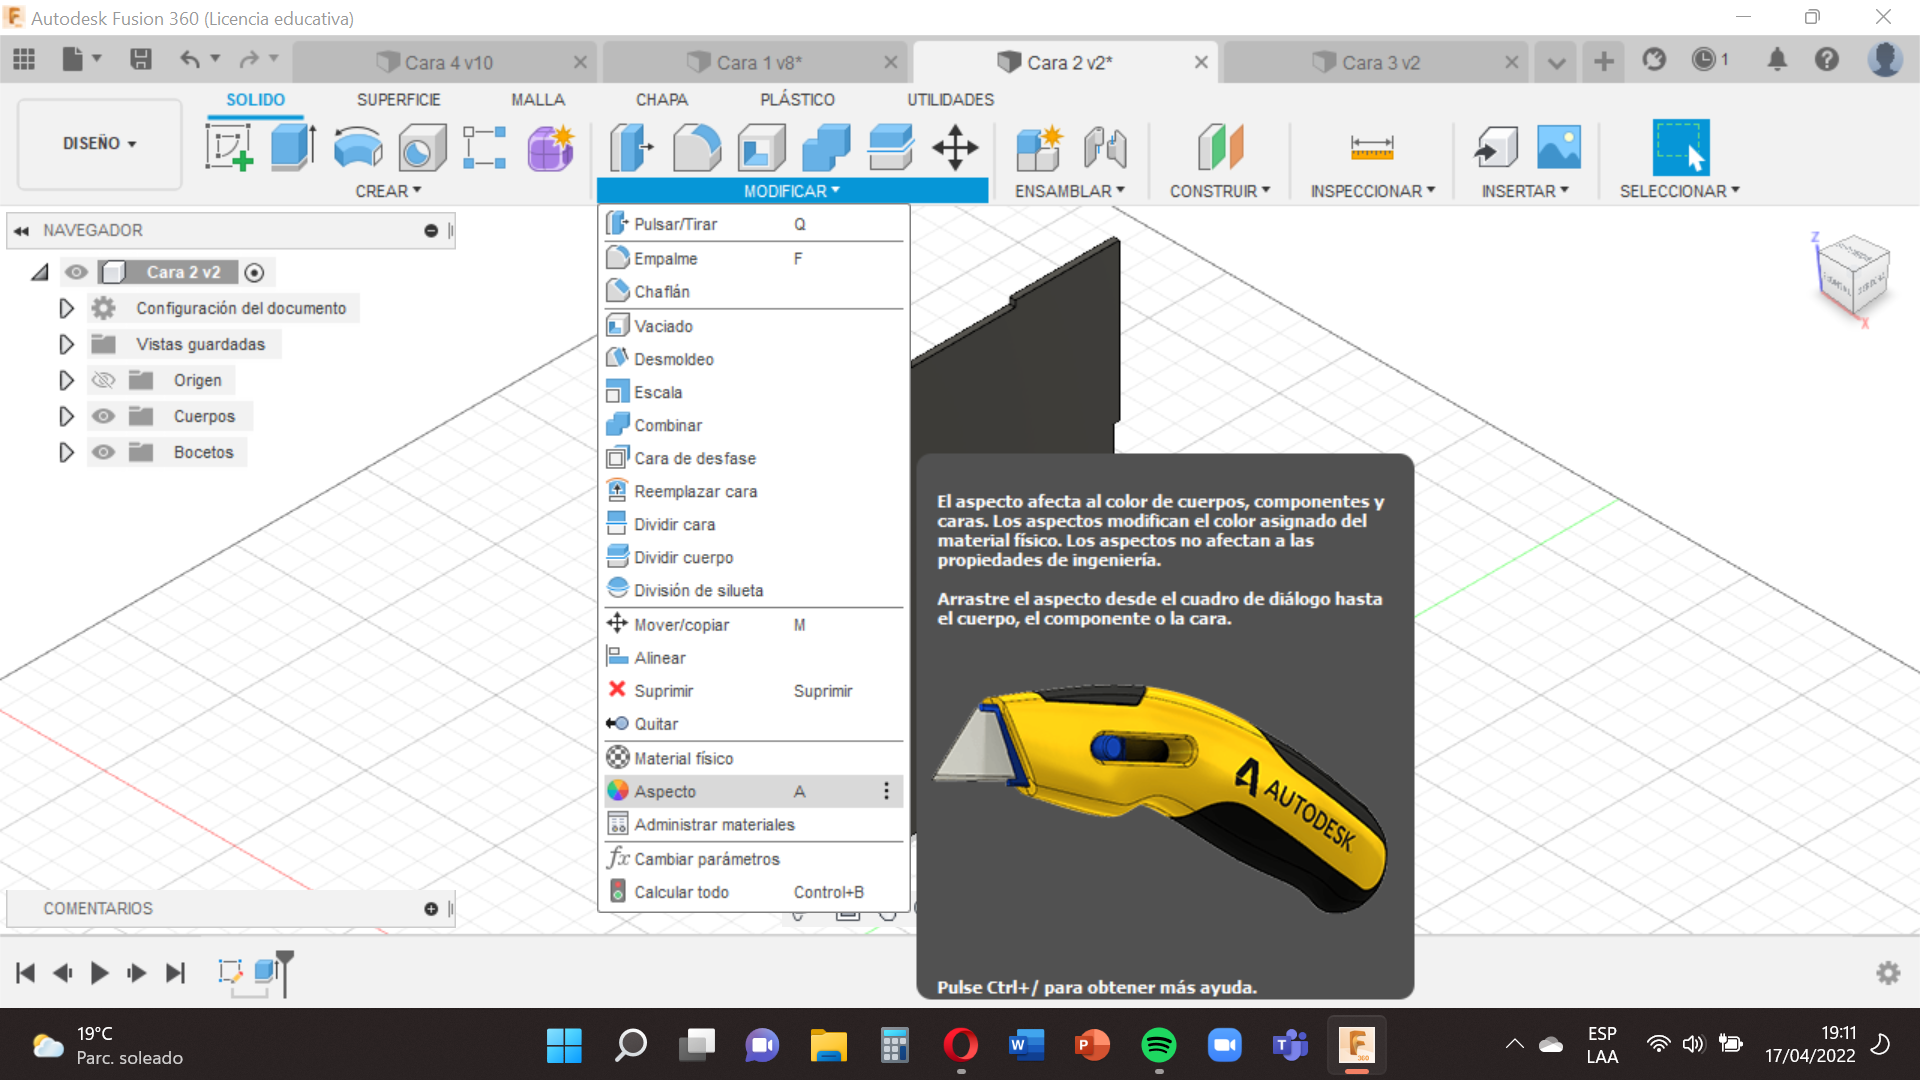
Task: Activate Cara 2 v2 component radio button
Action: 254,272
